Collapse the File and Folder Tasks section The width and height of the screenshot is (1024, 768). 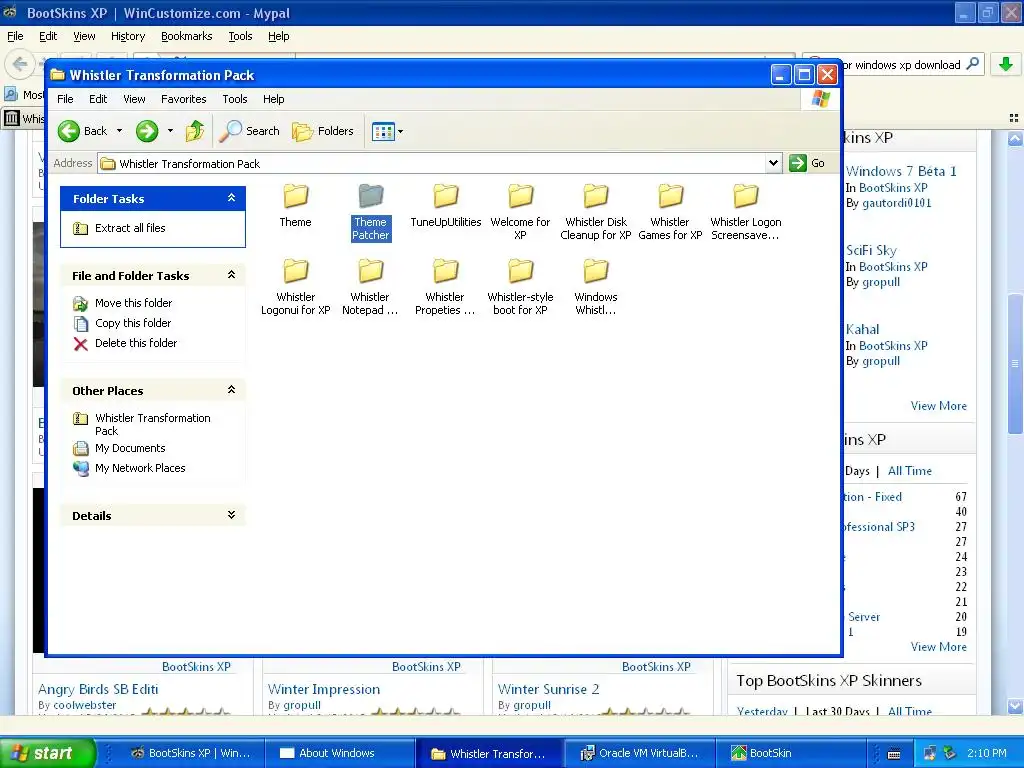[231, 275]
